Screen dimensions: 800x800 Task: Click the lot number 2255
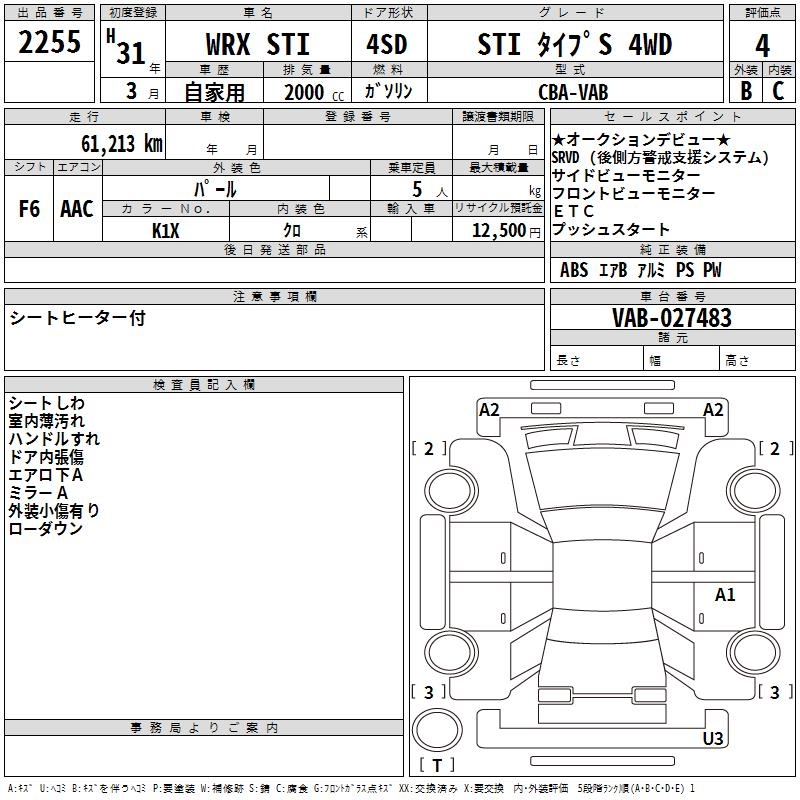[50, 43]
